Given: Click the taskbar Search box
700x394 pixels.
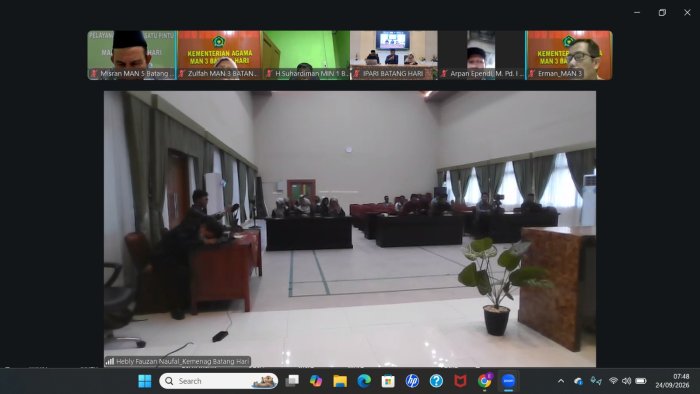Looking at the screenshot, I should click(219, 381).
